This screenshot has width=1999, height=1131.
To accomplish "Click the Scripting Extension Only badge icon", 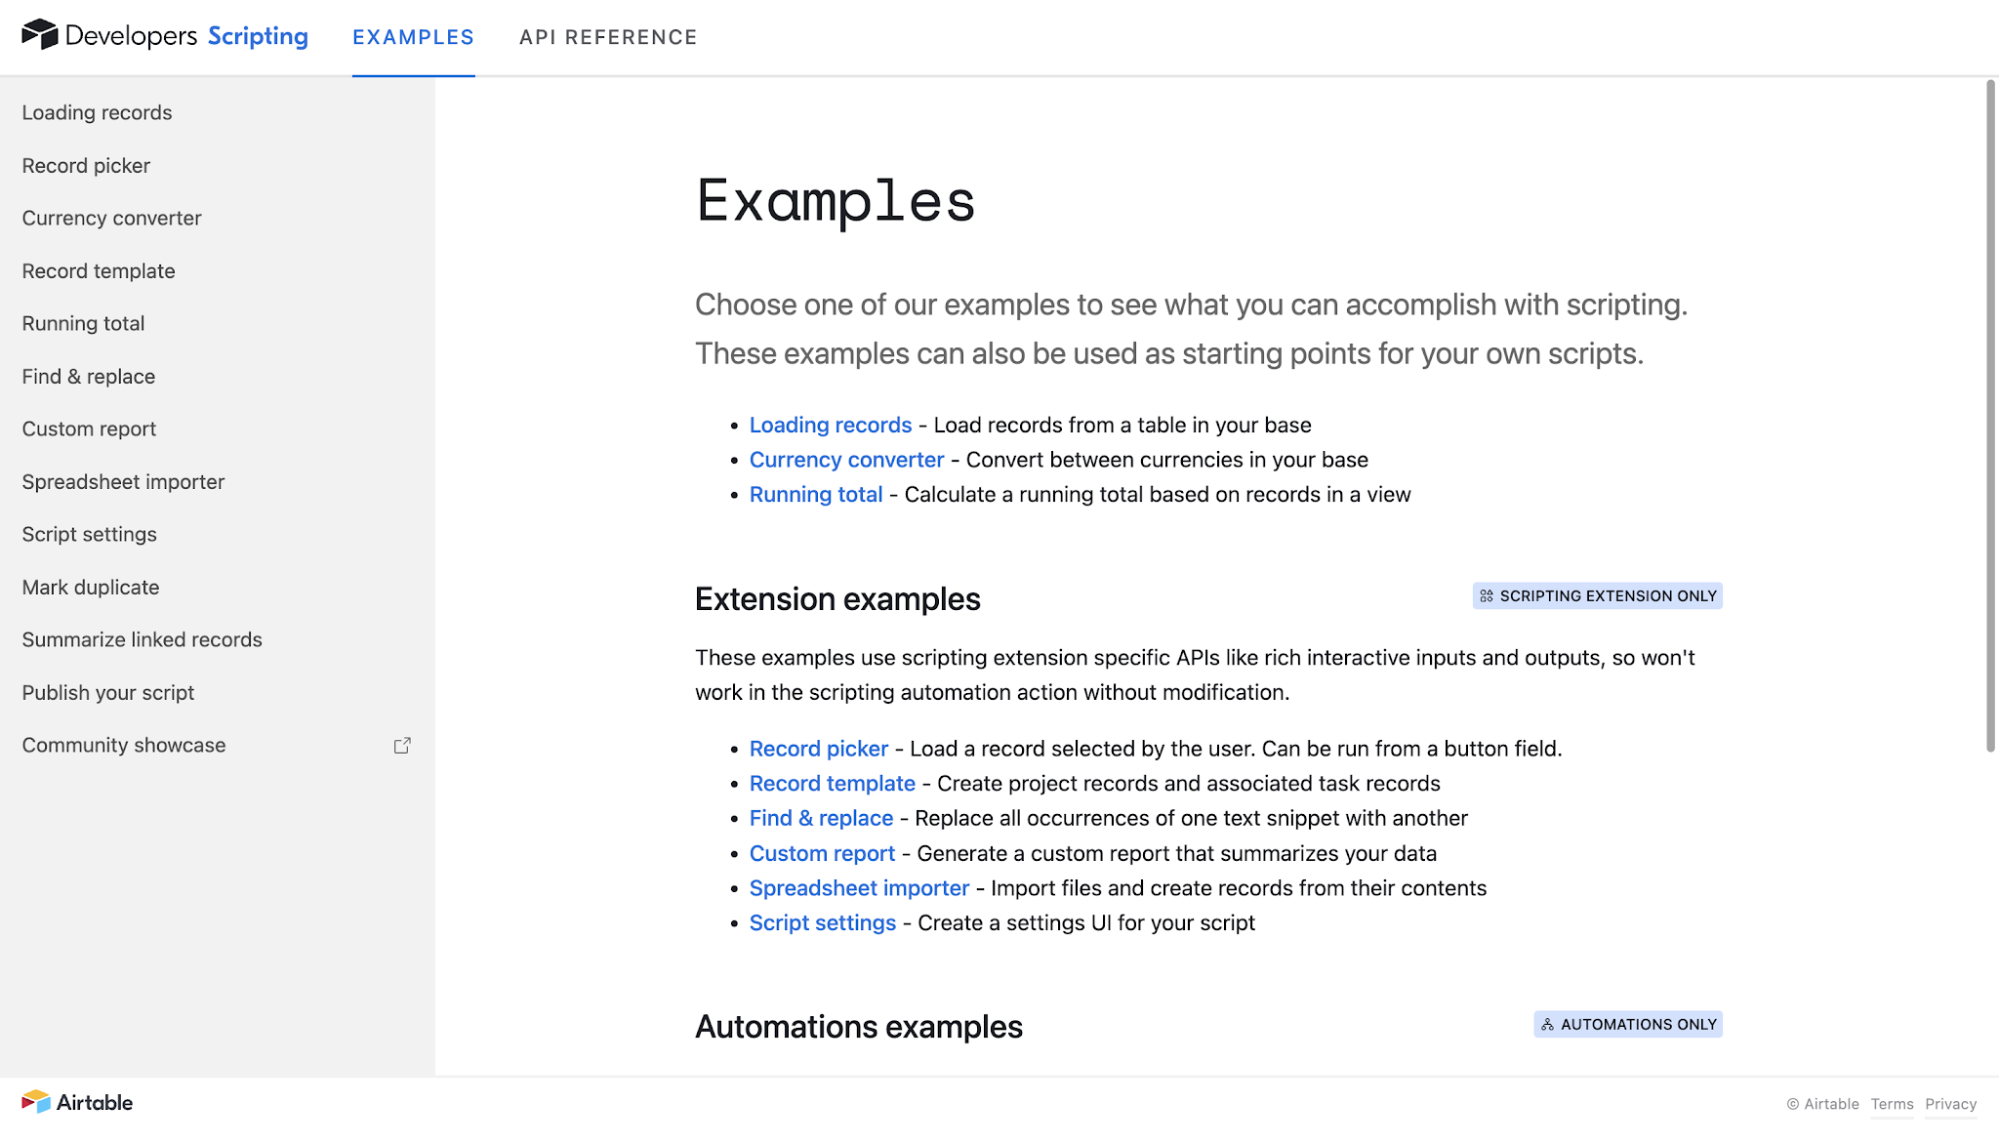I will (1486, 596).
